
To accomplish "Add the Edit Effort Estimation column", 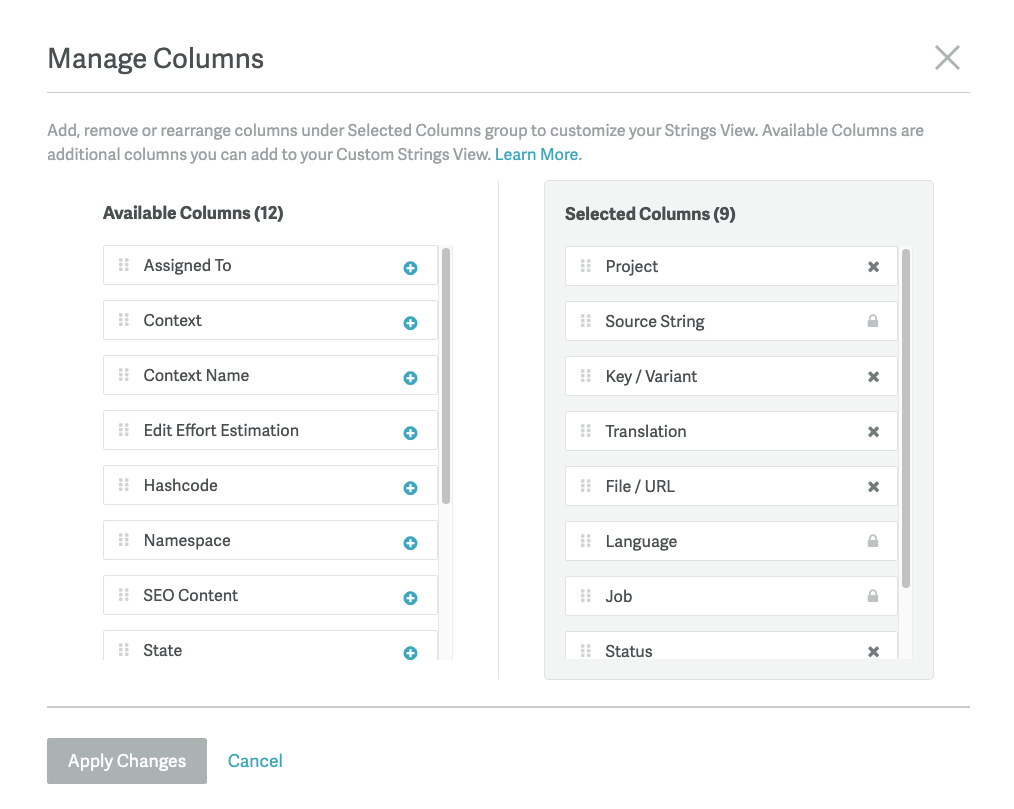I will click(x=409, y=430).
